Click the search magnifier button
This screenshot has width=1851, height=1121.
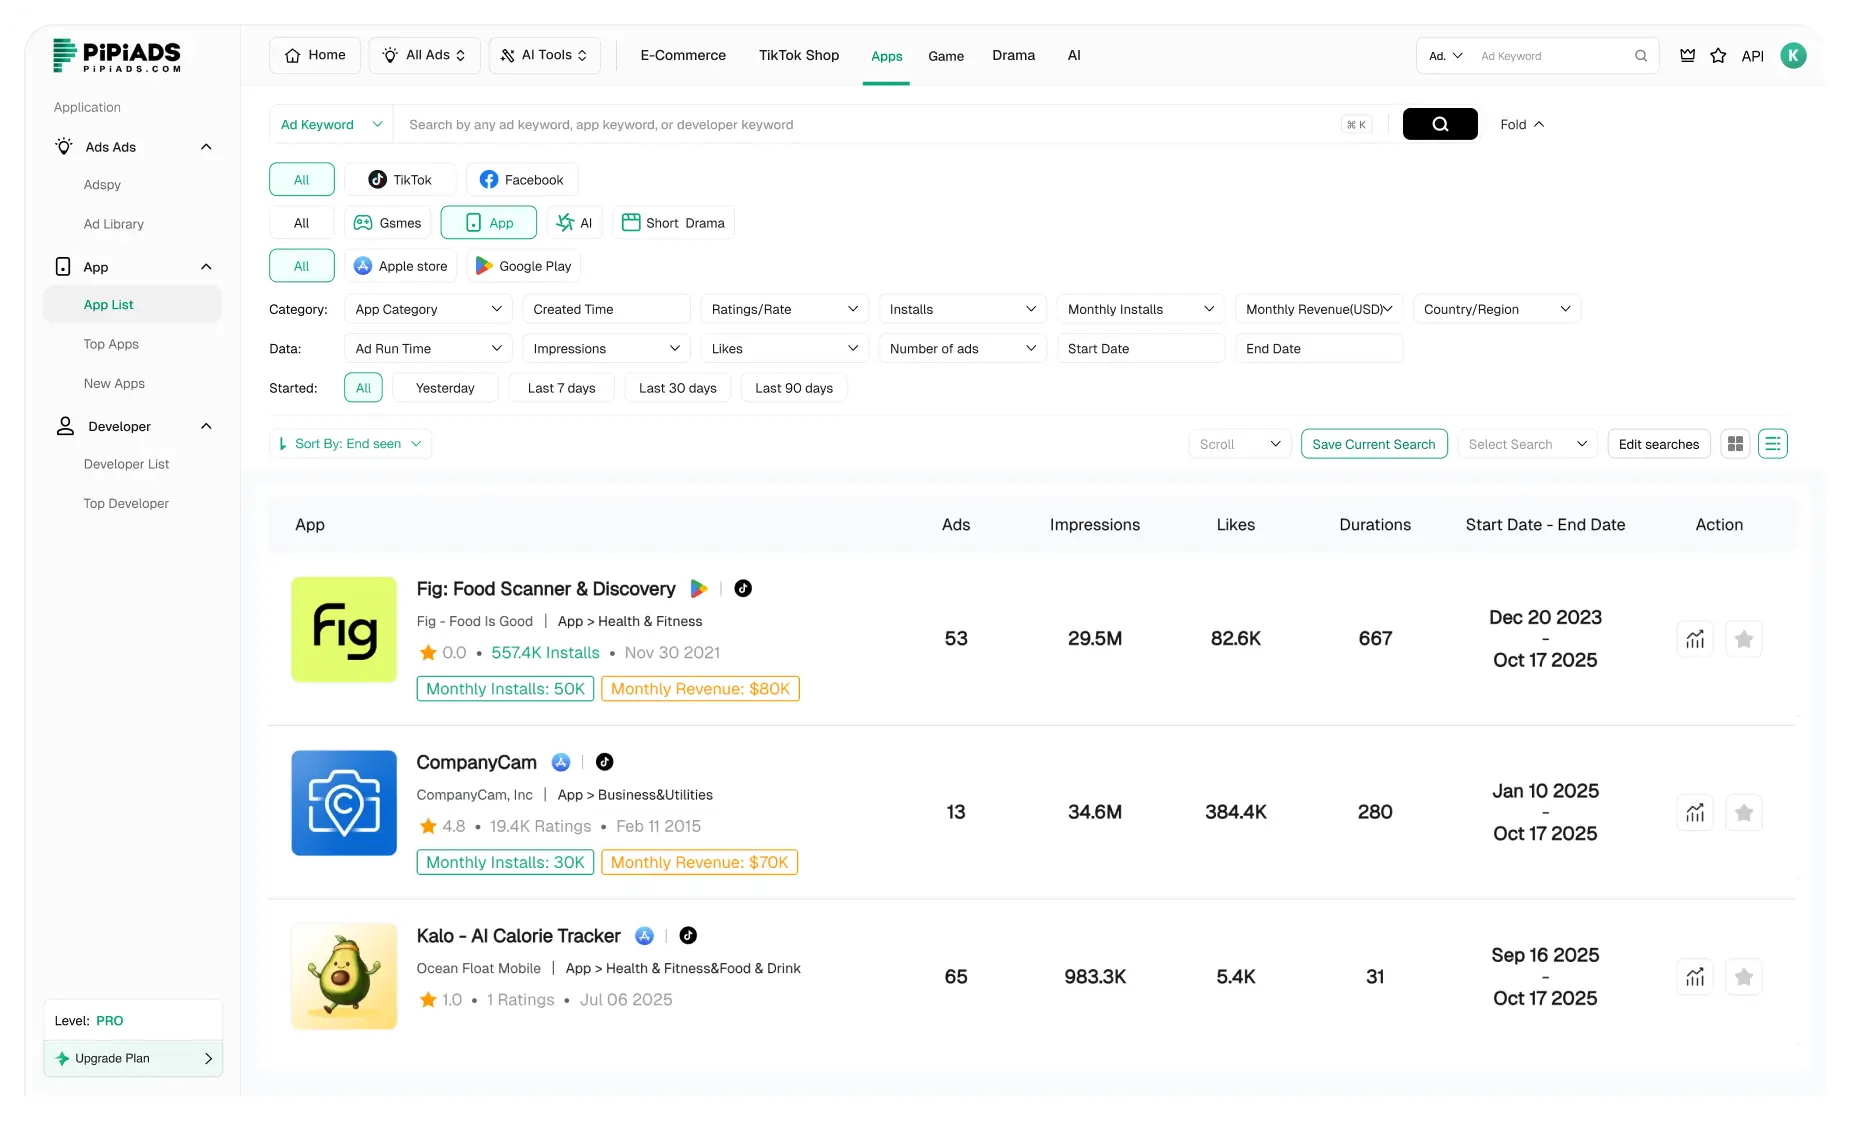1440,124
